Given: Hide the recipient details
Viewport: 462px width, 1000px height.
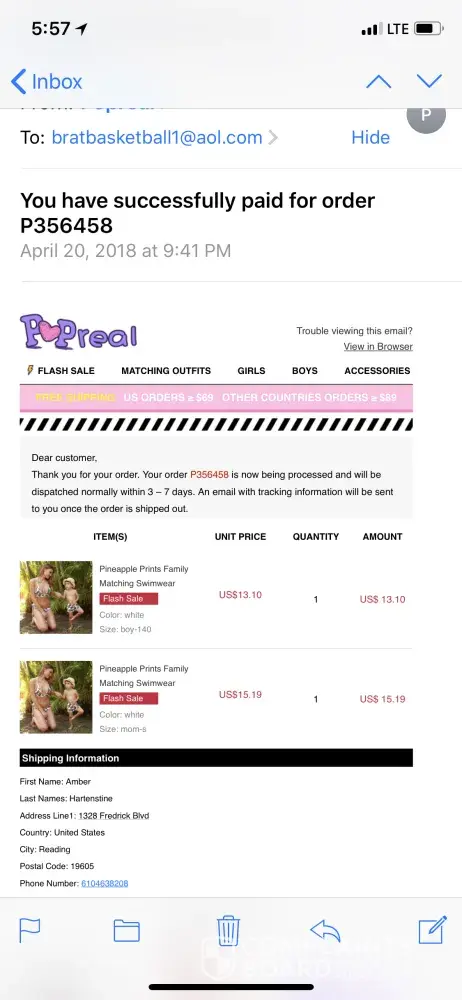Looking at the screenshot, I should (x=370, y=137).
